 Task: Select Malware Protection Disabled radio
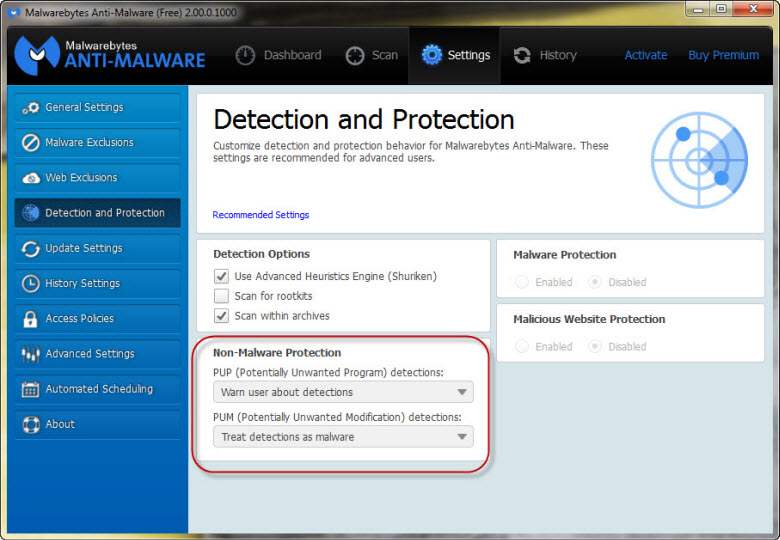coord(594,282)
